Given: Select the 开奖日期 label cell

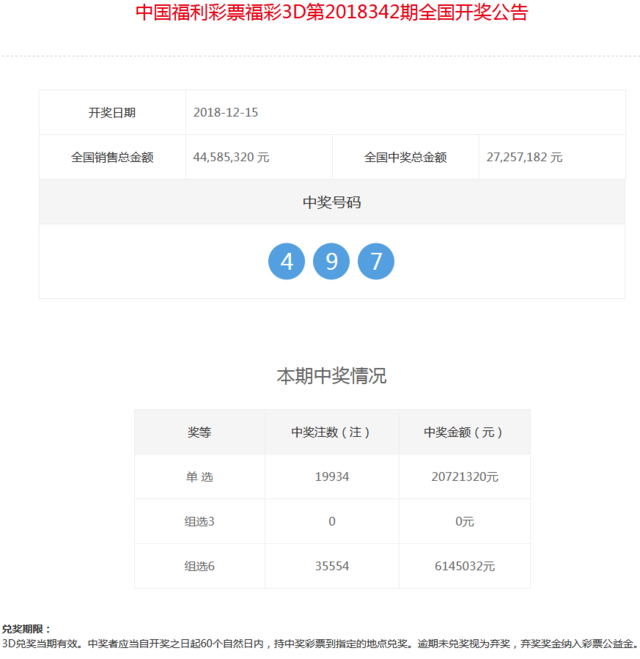Looking at the screenshot, I should click(x=112, y=112).
